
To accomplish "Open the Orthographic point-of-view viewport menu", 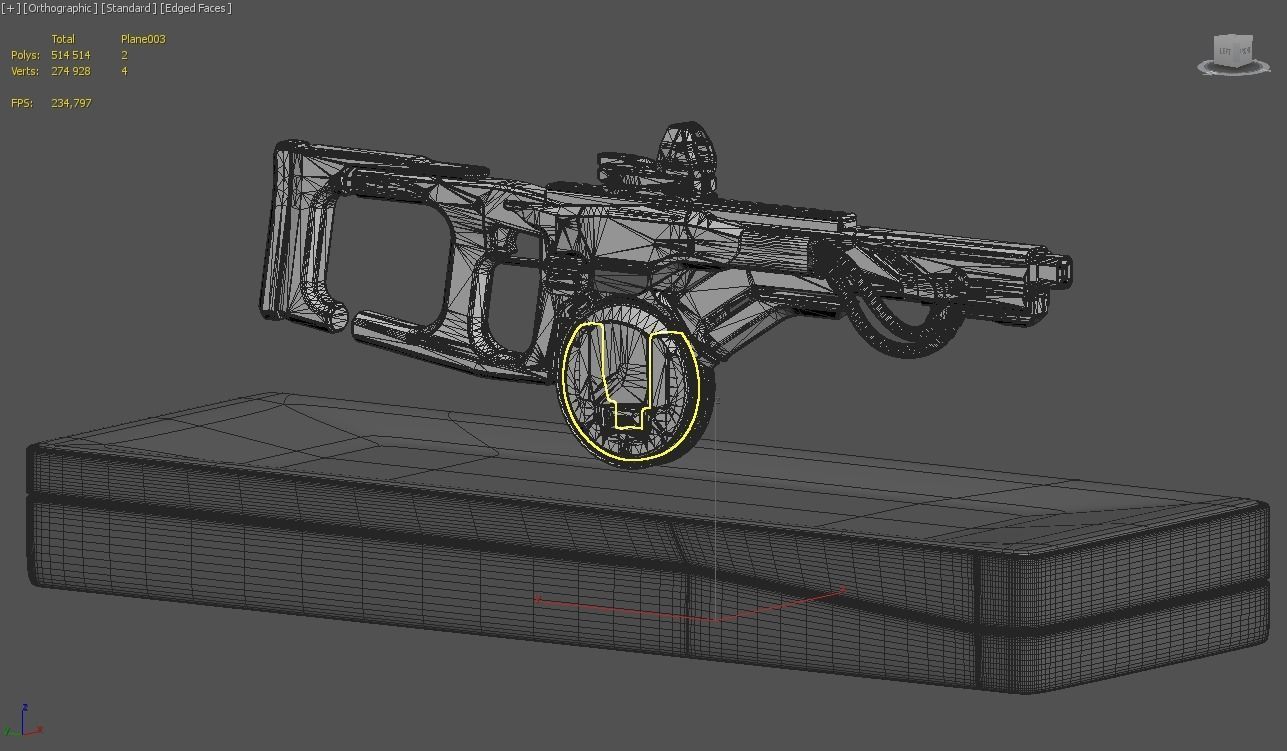I will 60,8.
